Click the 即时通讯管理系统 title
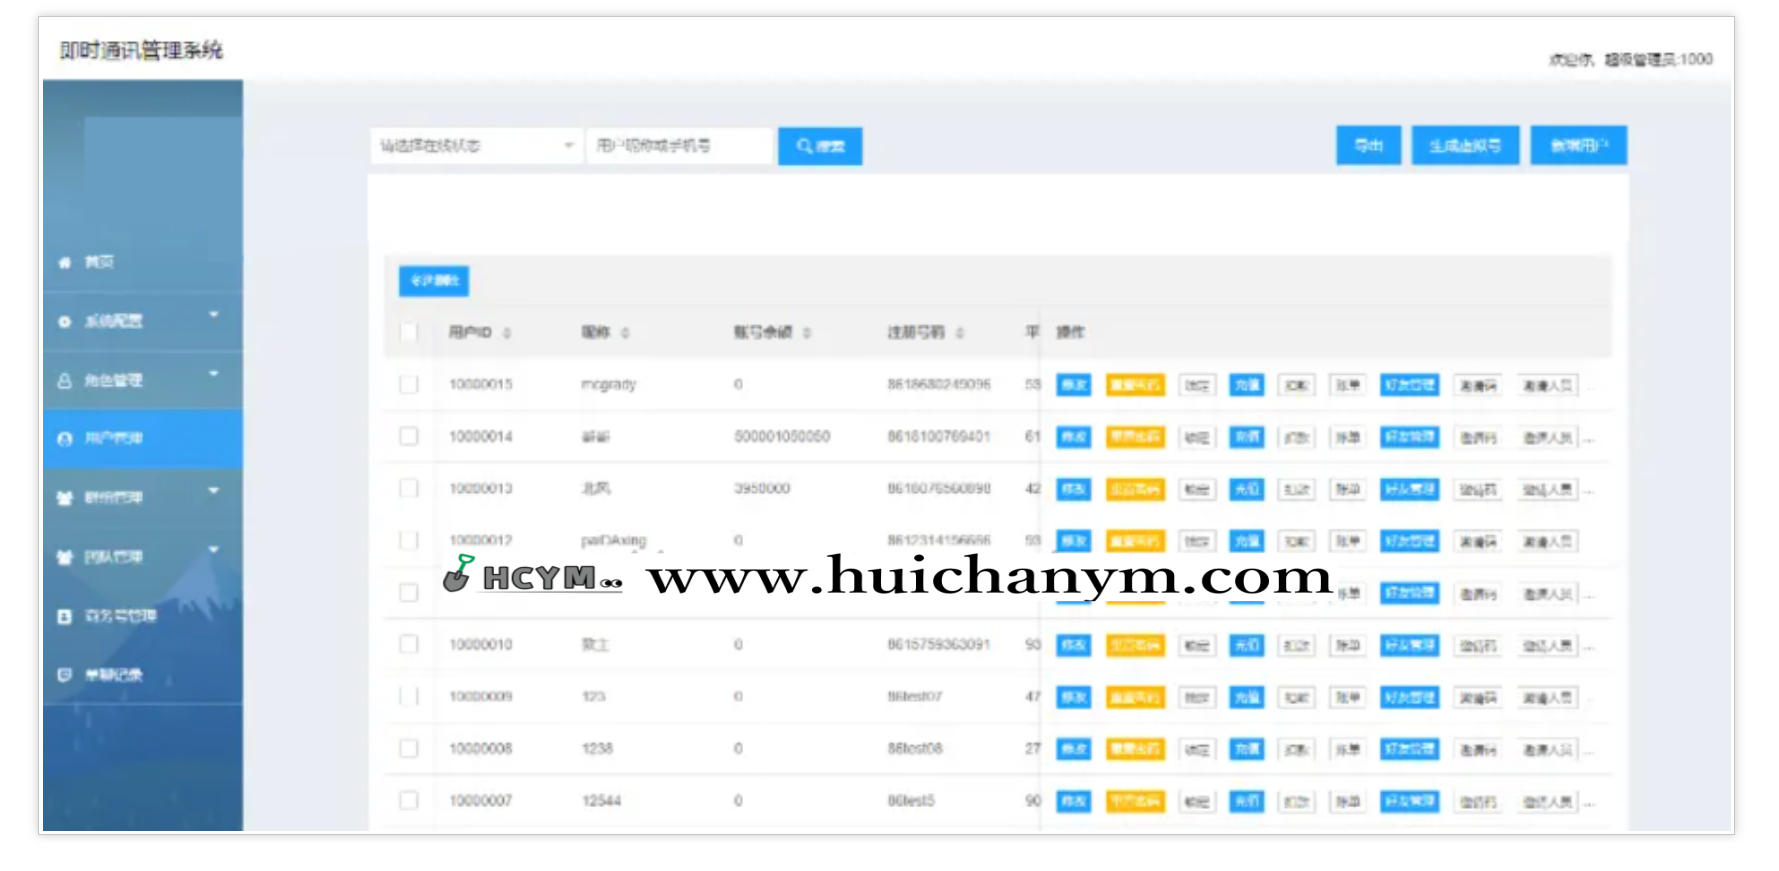This screenshot has height=871, width=1779. [141, 50]
